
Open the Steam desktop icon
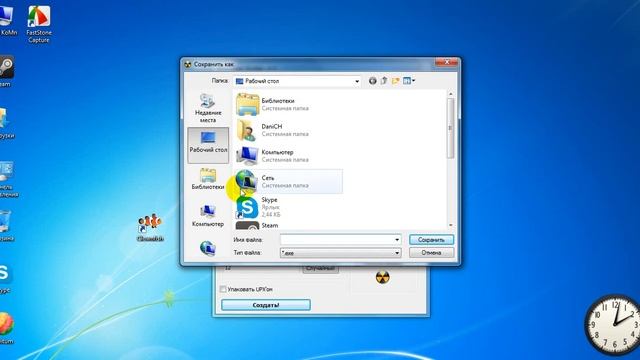(6, 71)
